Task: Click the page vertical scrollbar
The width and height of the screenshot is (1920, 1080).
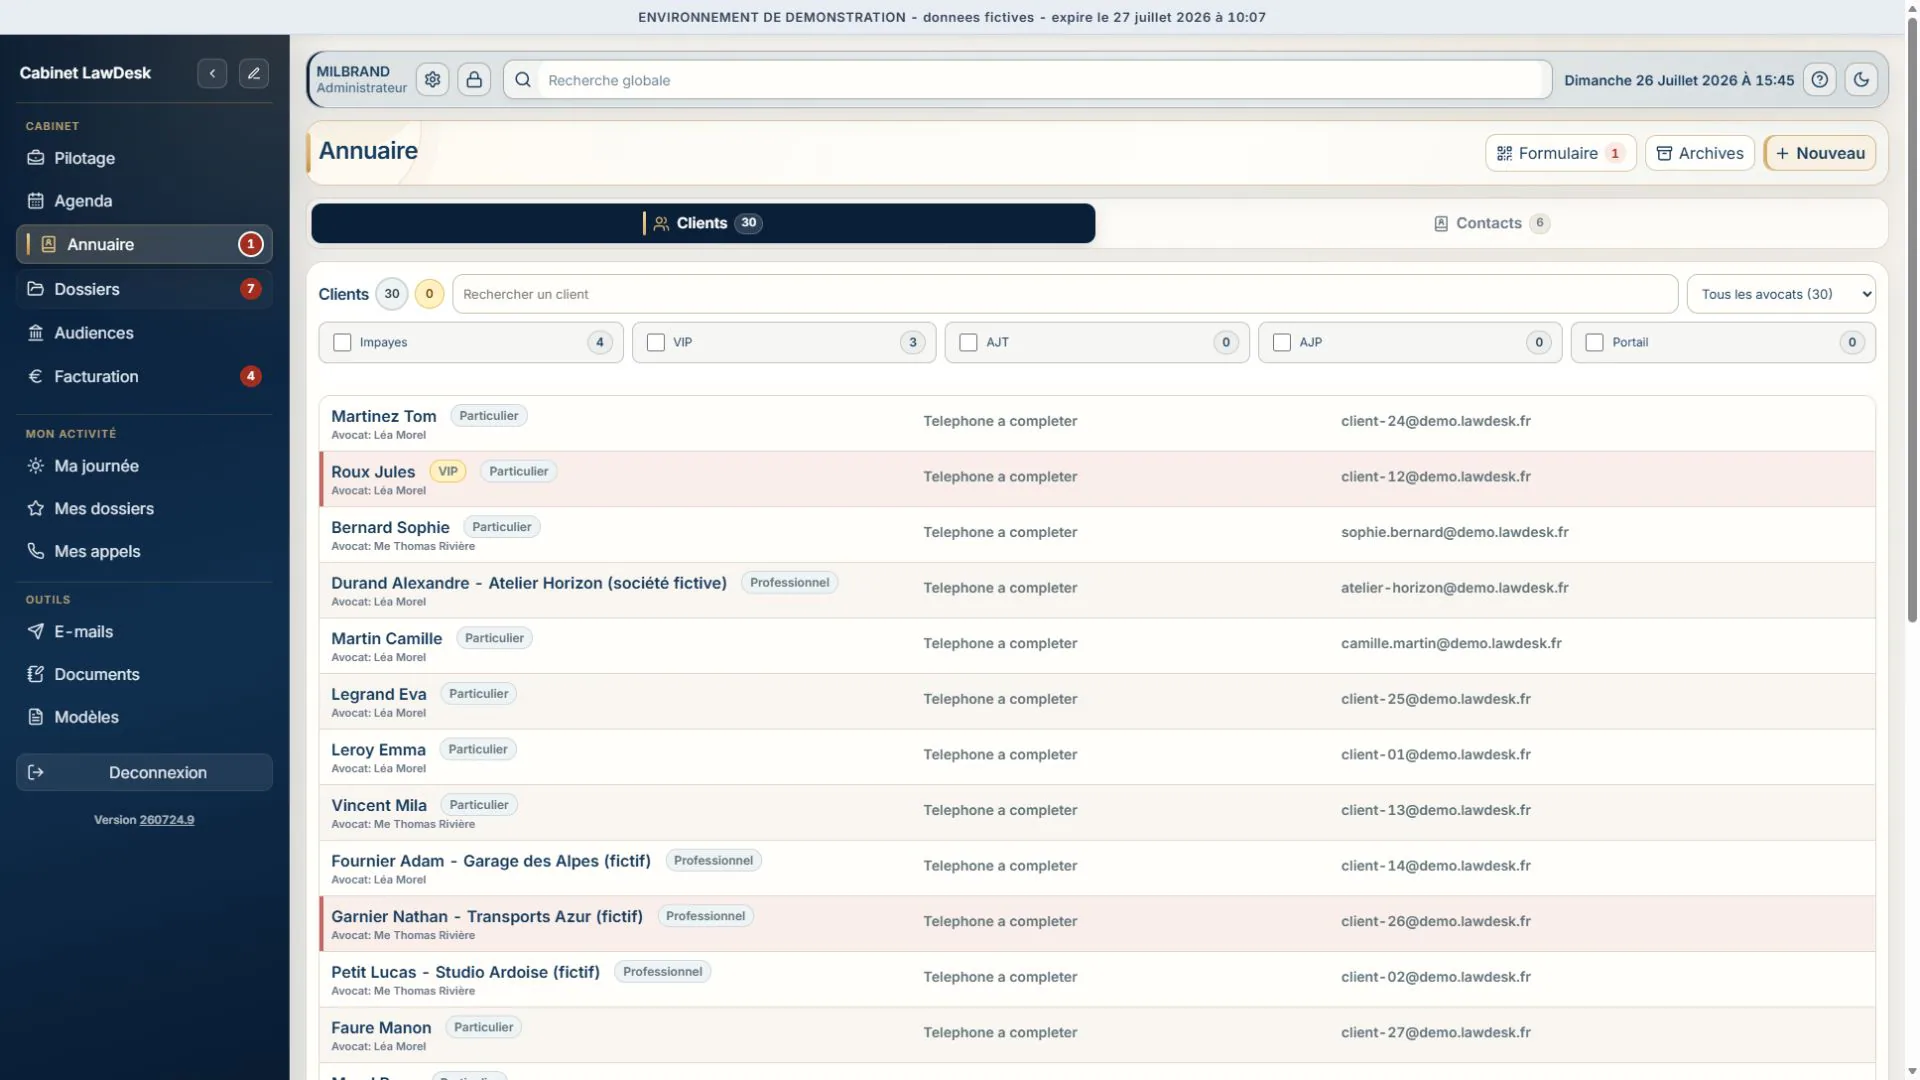Action: point(1912,320)
